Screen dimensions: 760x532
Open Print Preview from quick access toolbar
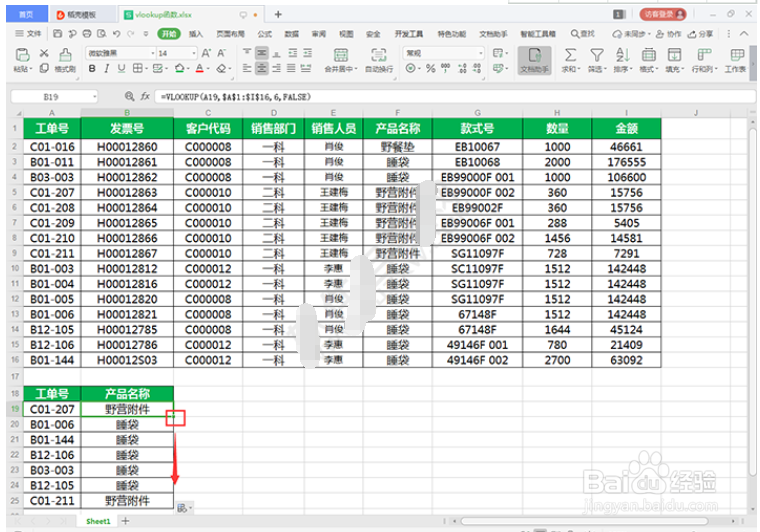point(101,33)
